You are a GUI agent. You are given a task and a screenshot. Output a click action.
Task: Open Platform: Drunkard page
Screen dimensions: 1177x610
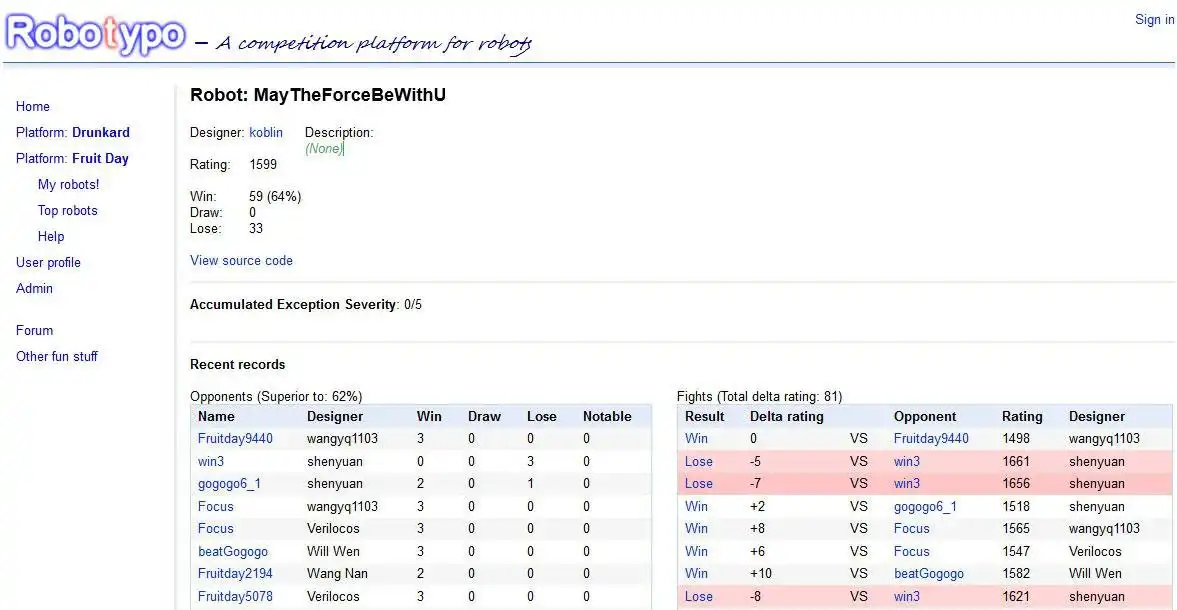pyautogui.click(x=73, y=133)
